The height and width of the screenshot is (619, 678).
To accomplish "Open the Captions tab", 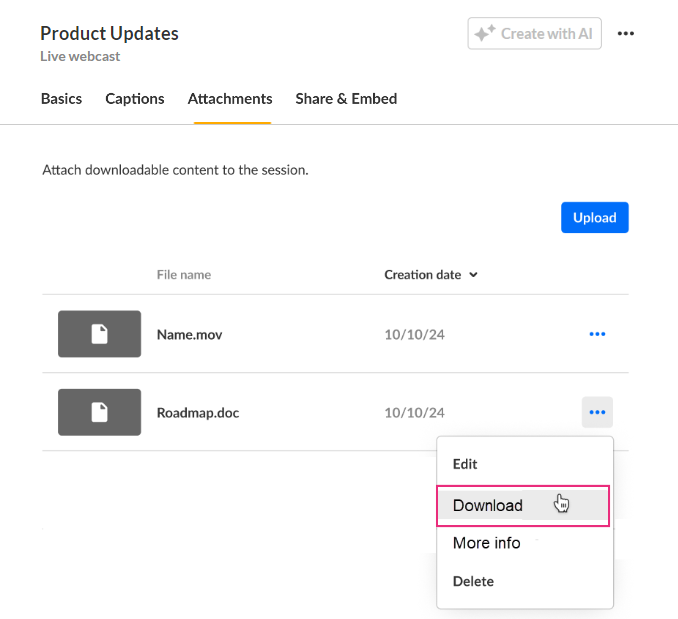I will click(x=135, y=99).
